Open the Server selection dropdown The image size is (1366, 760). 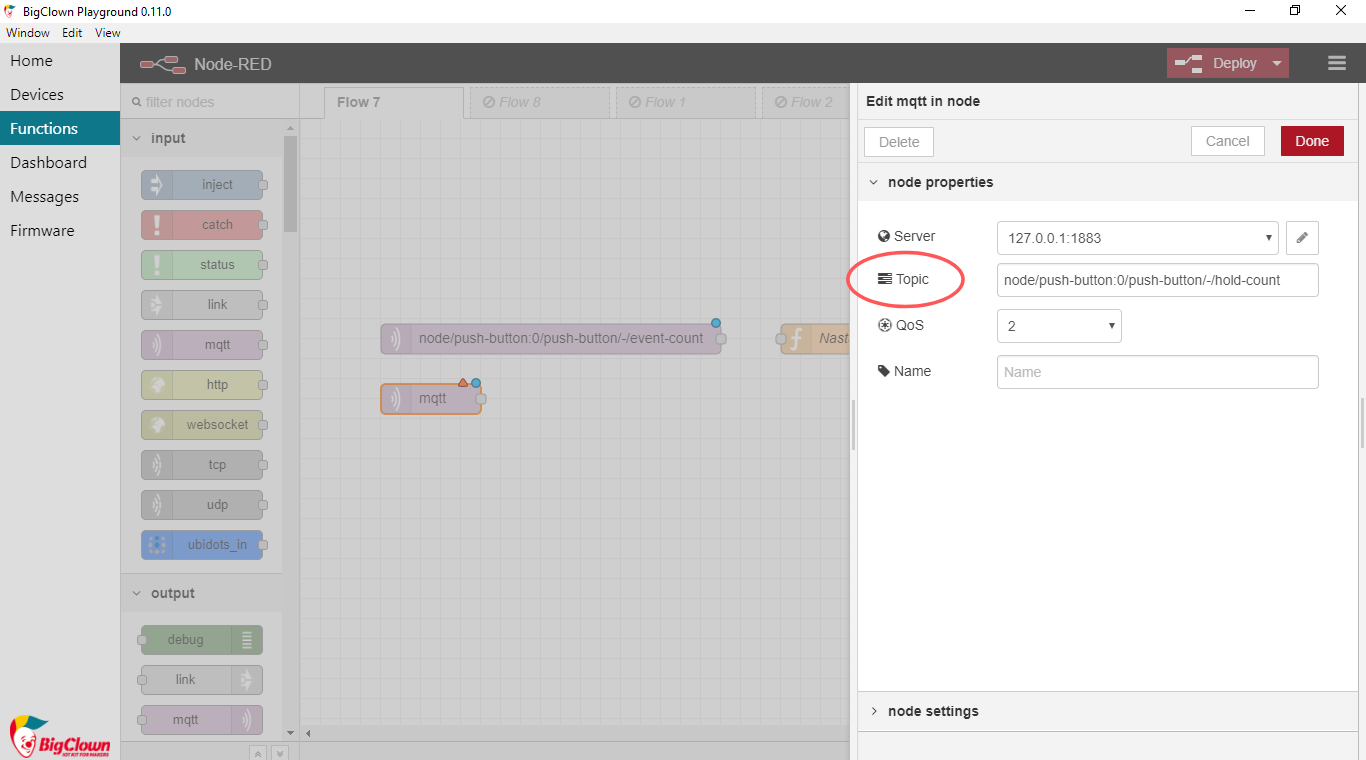(1138, 238)
